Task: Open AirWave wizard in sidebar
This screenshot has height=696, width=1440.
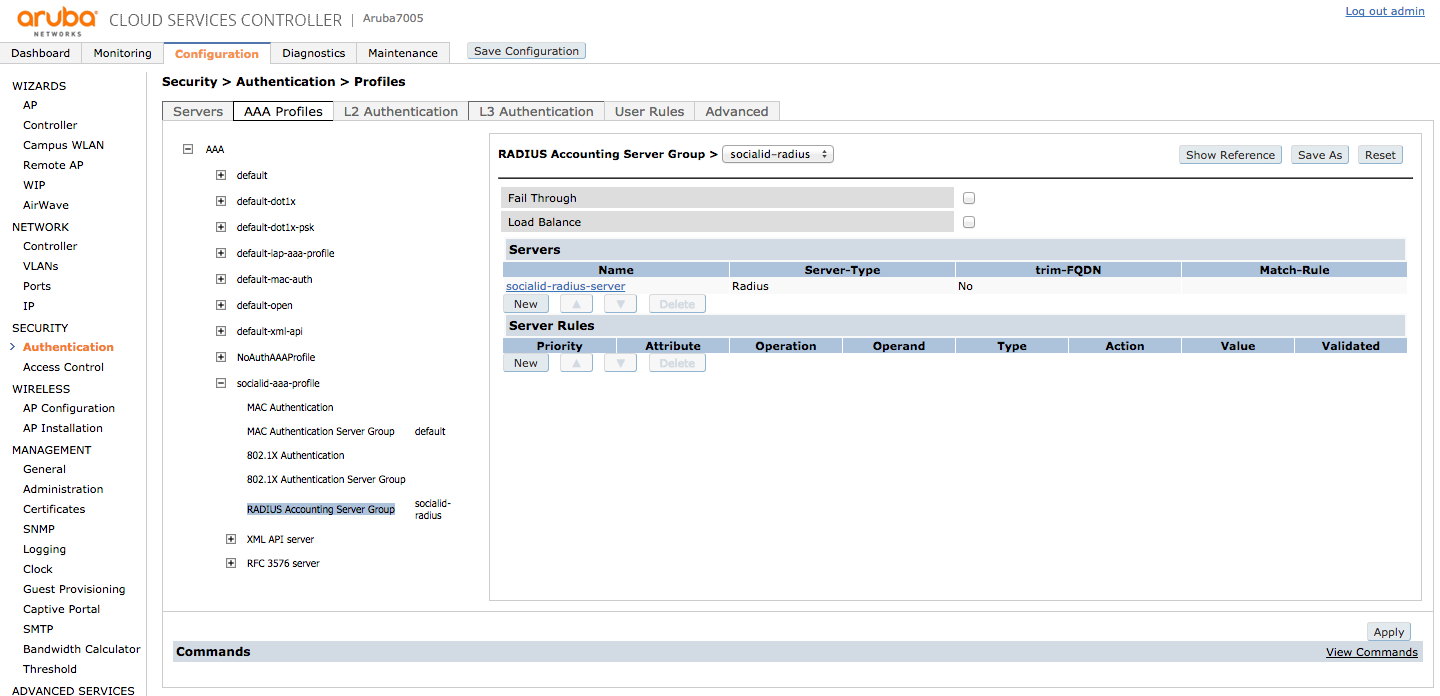Action: click(46, 205)
